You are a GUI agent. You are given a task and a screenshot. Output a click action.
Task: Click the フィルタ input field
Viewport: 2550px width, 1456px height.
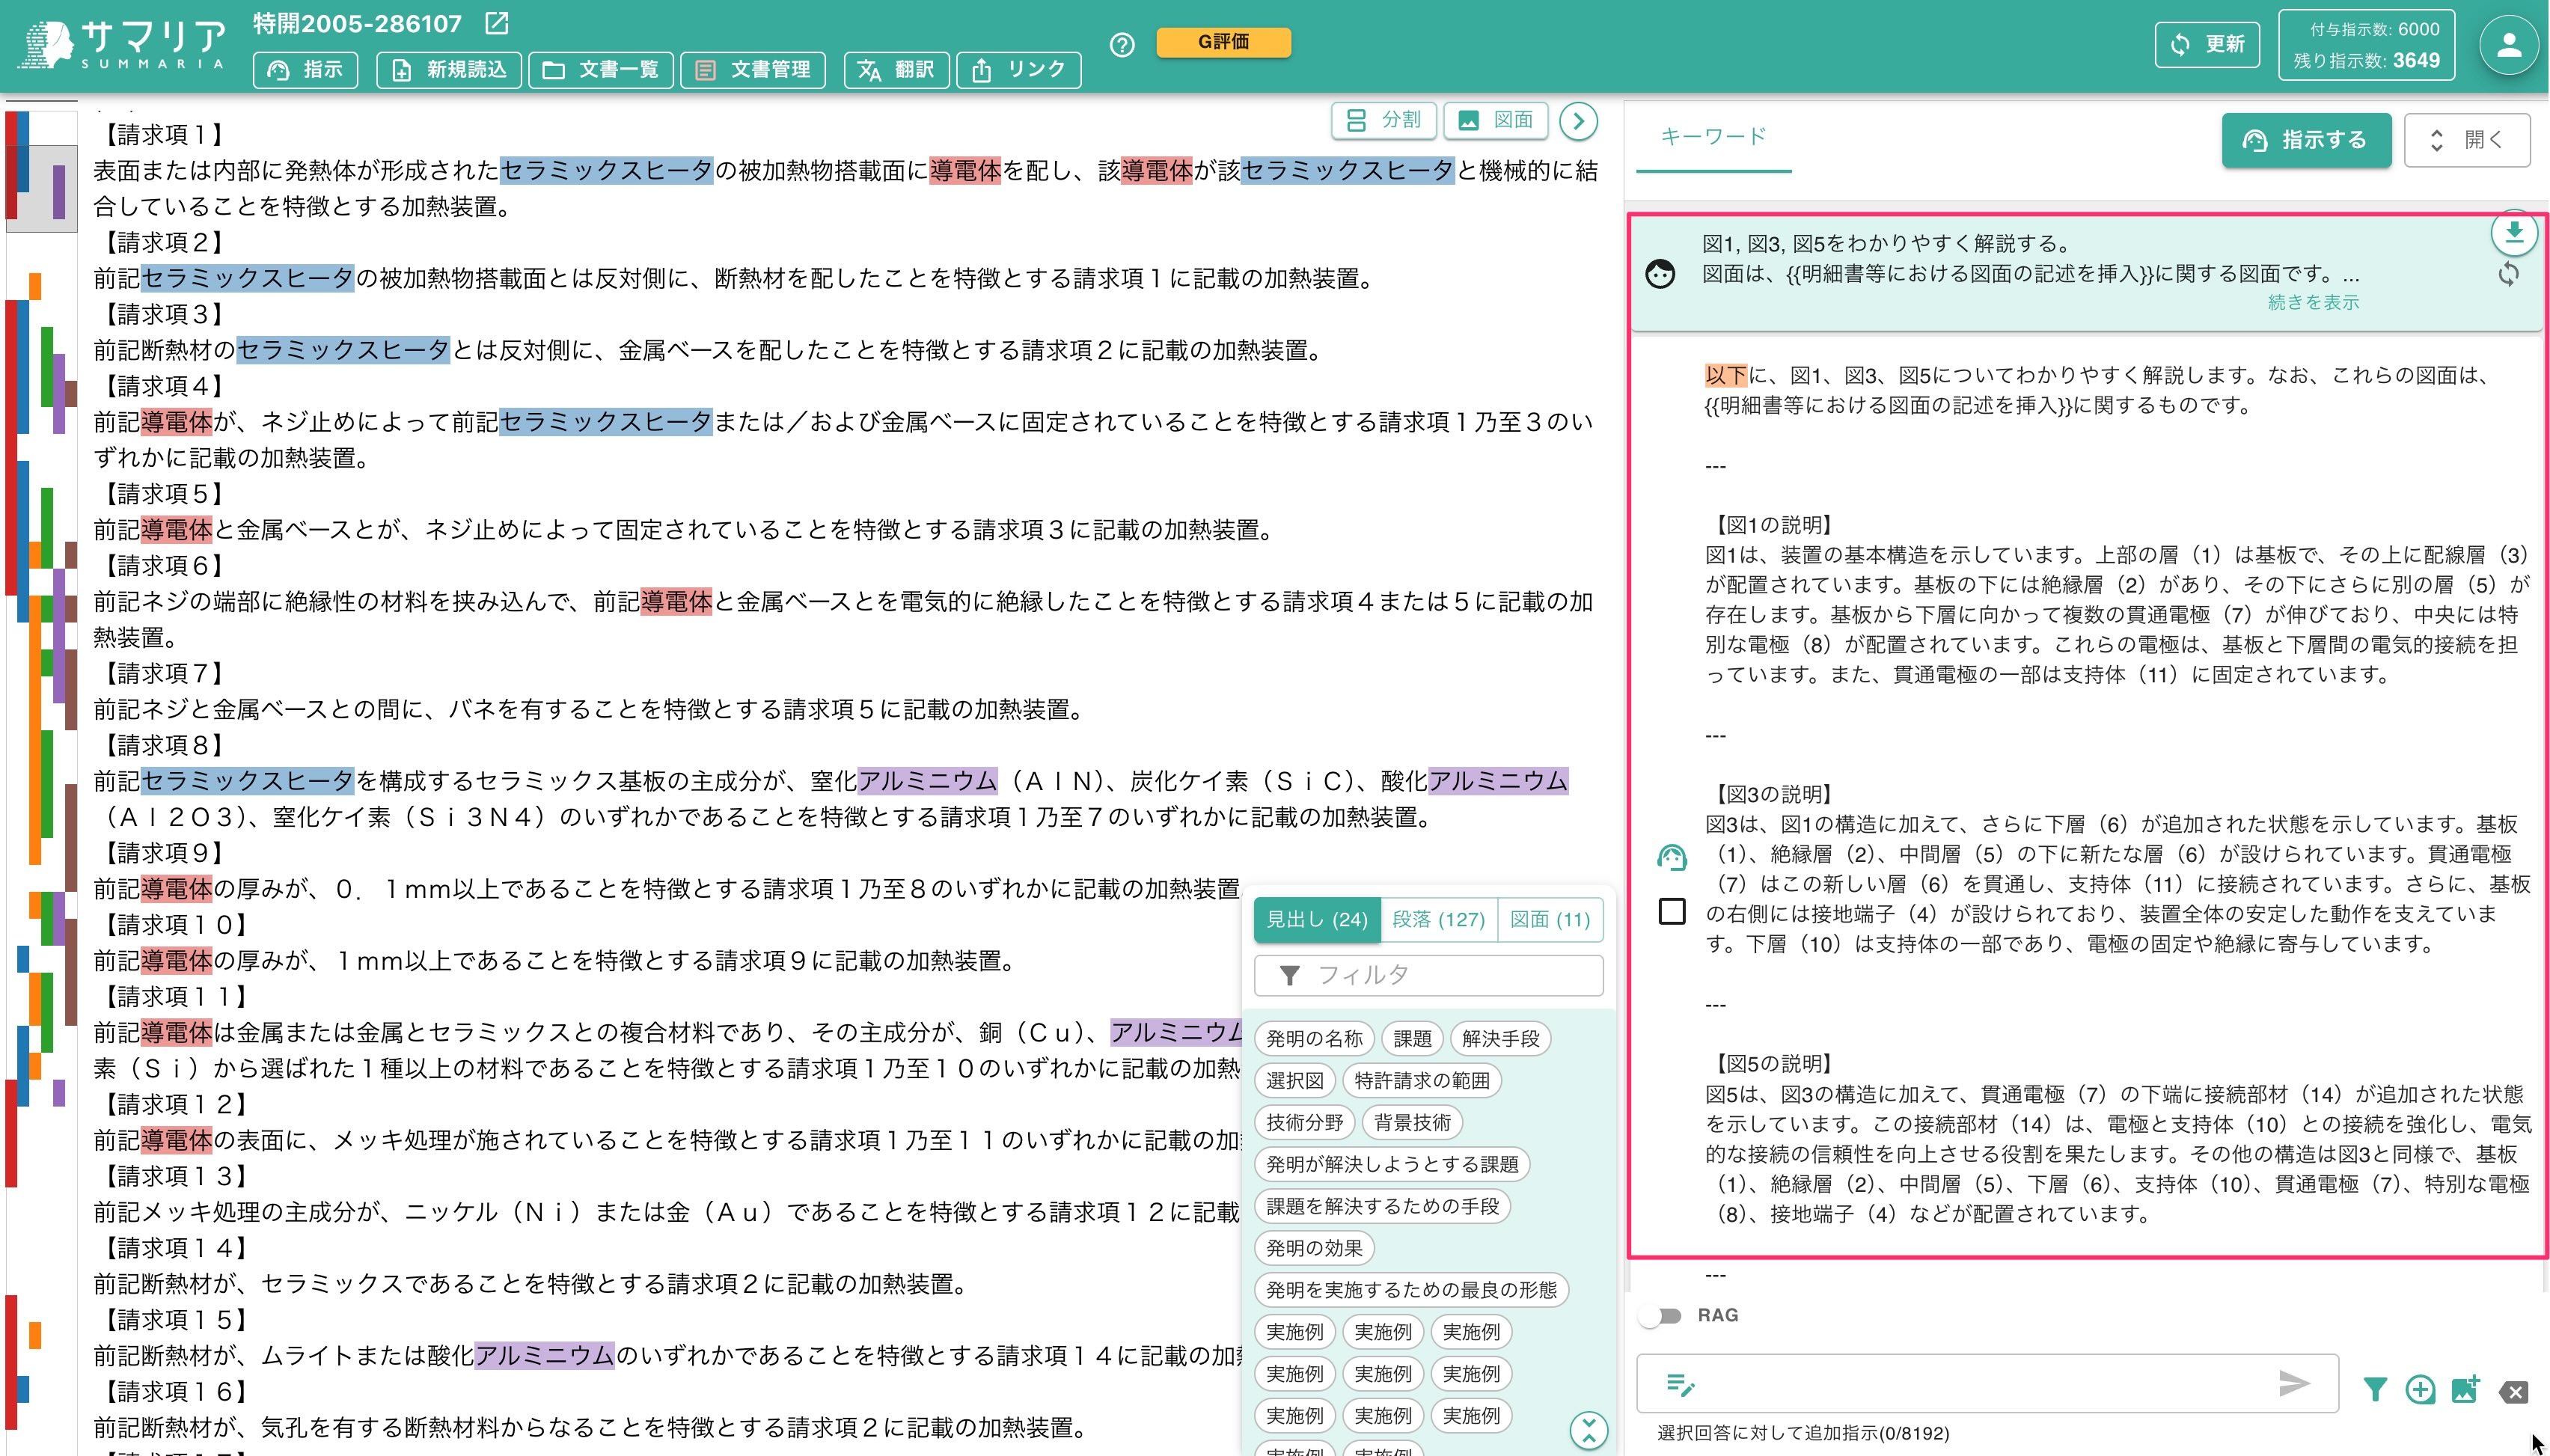(x=1428, y=975)
